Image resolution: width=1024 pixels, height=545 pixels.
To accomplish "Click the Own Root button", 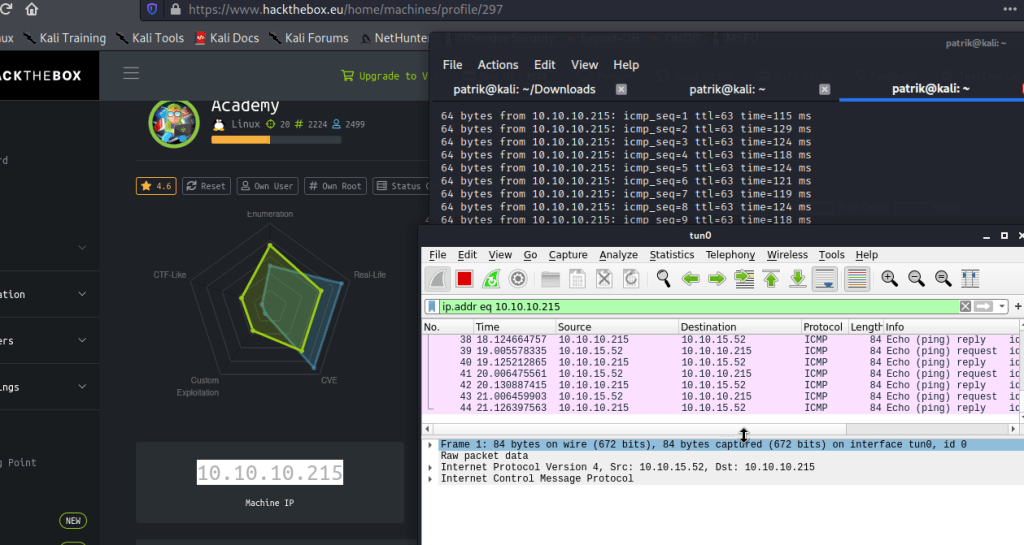I will coord(335,186).
